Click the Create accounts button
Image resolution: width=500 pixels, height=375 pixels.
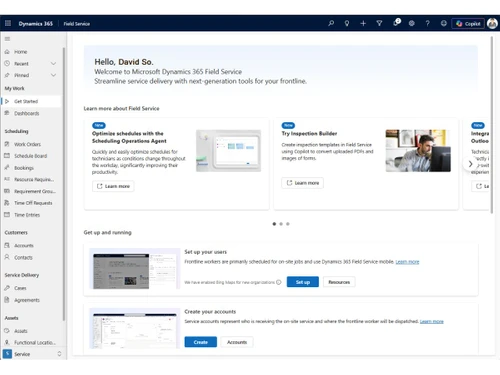[x=201, y=342]
